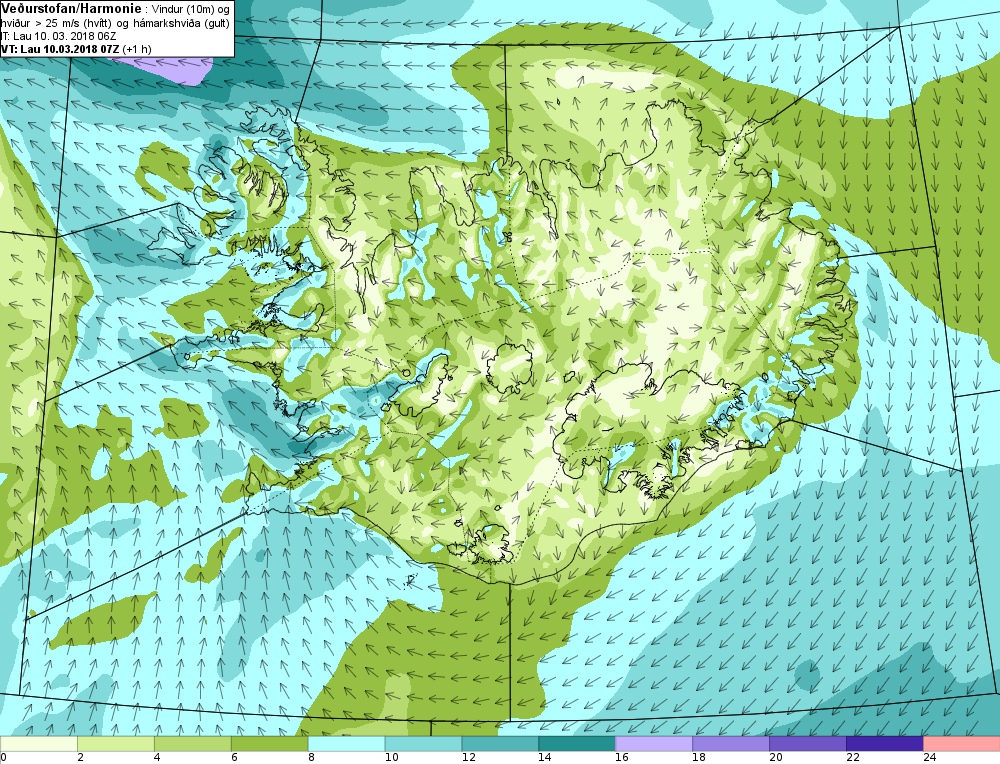Click the 22–24 m/s dark indigo legend swatch

(885, 744)
